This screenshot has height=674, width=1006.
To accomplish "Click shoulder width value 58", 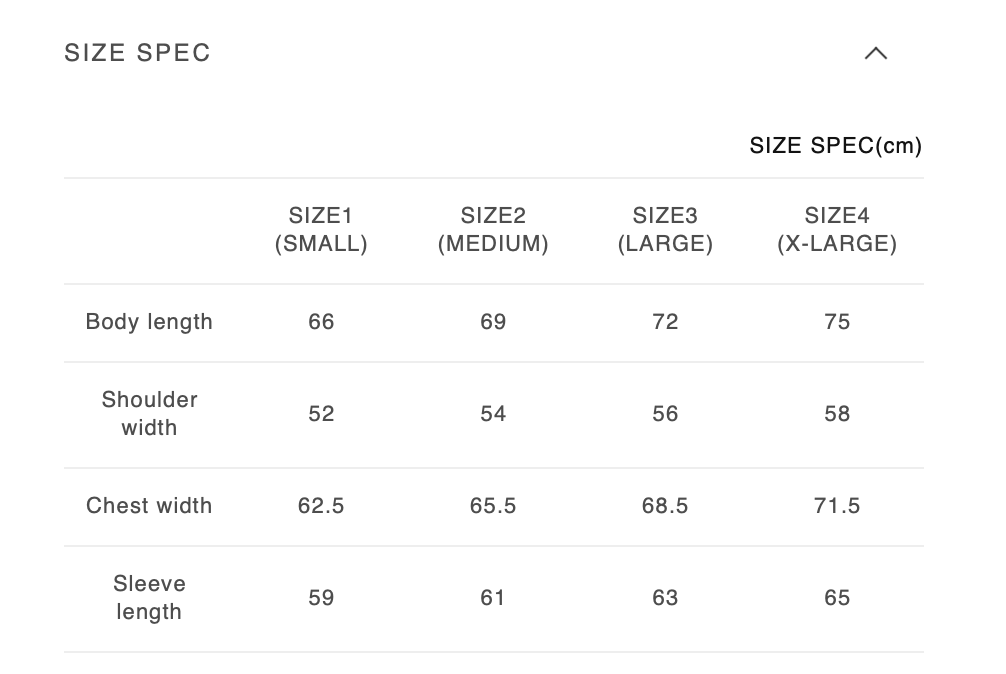I will click(837, 414).
